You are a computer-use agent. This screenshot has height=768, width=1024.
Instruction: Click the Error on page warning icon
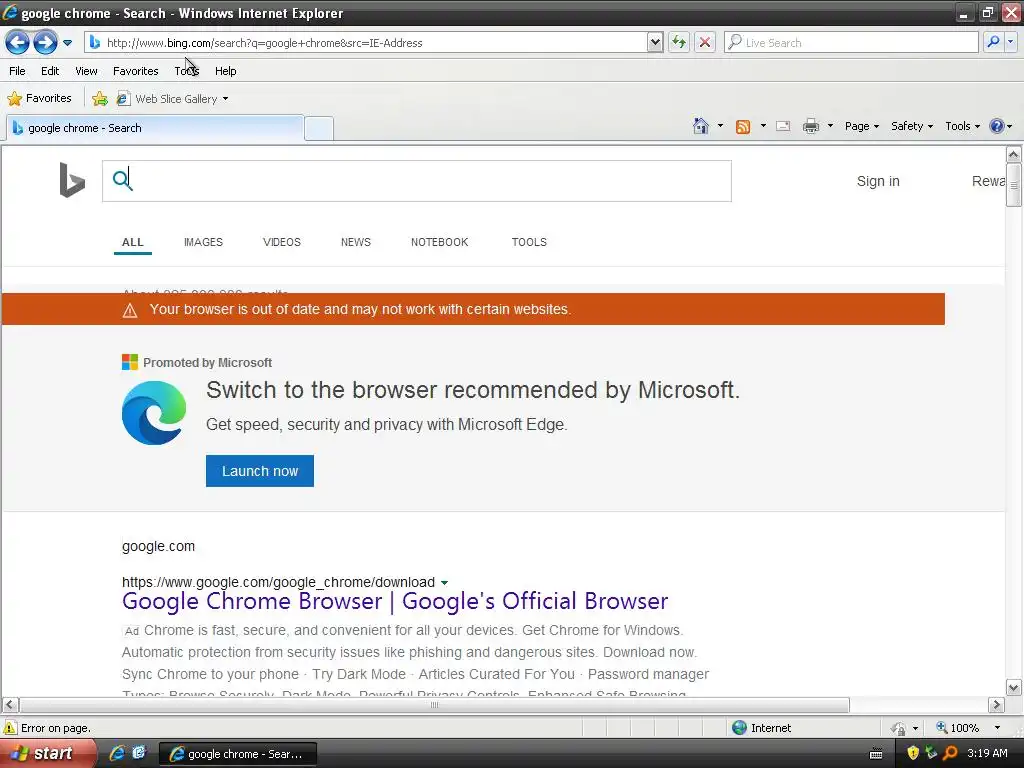[10, 728]
